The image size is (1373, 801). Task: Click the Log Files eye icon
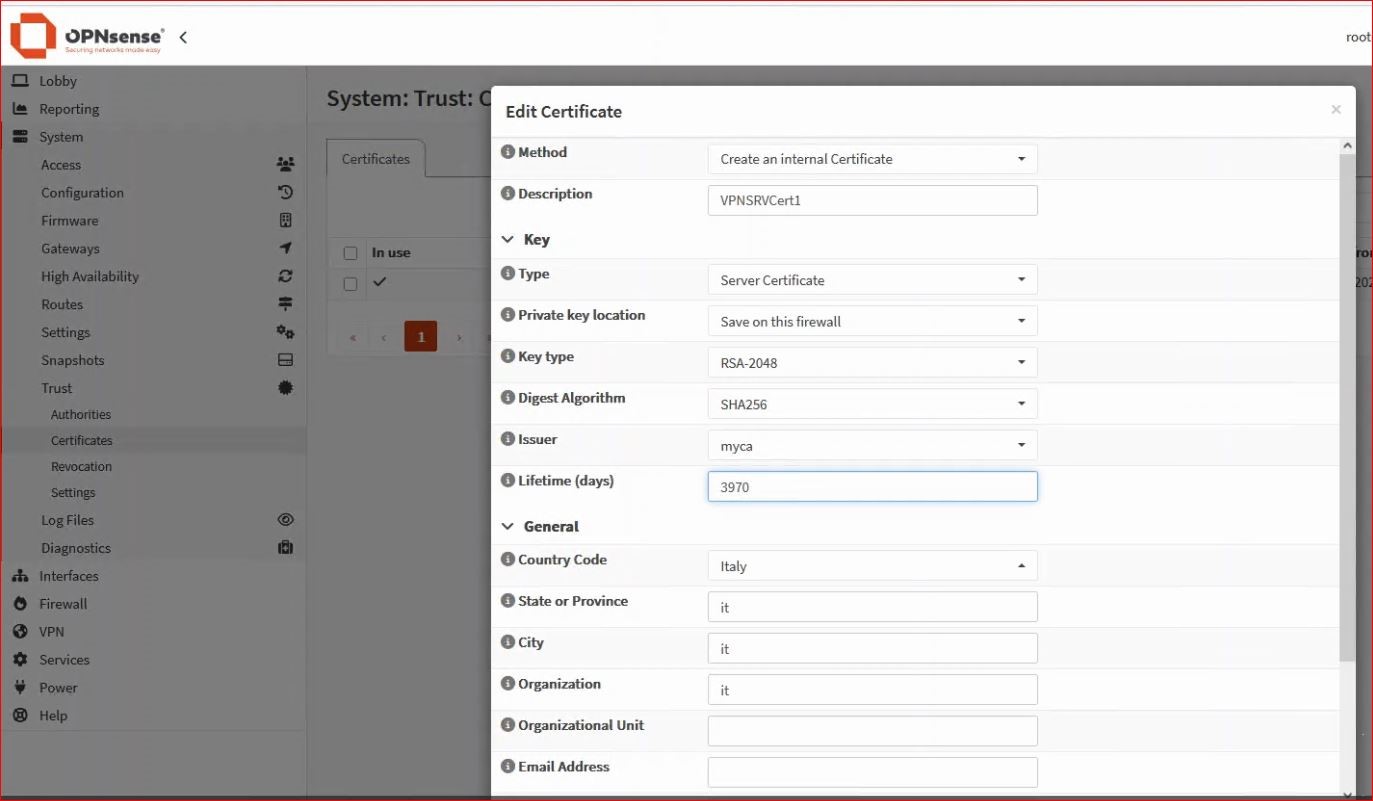click(285, 520)
